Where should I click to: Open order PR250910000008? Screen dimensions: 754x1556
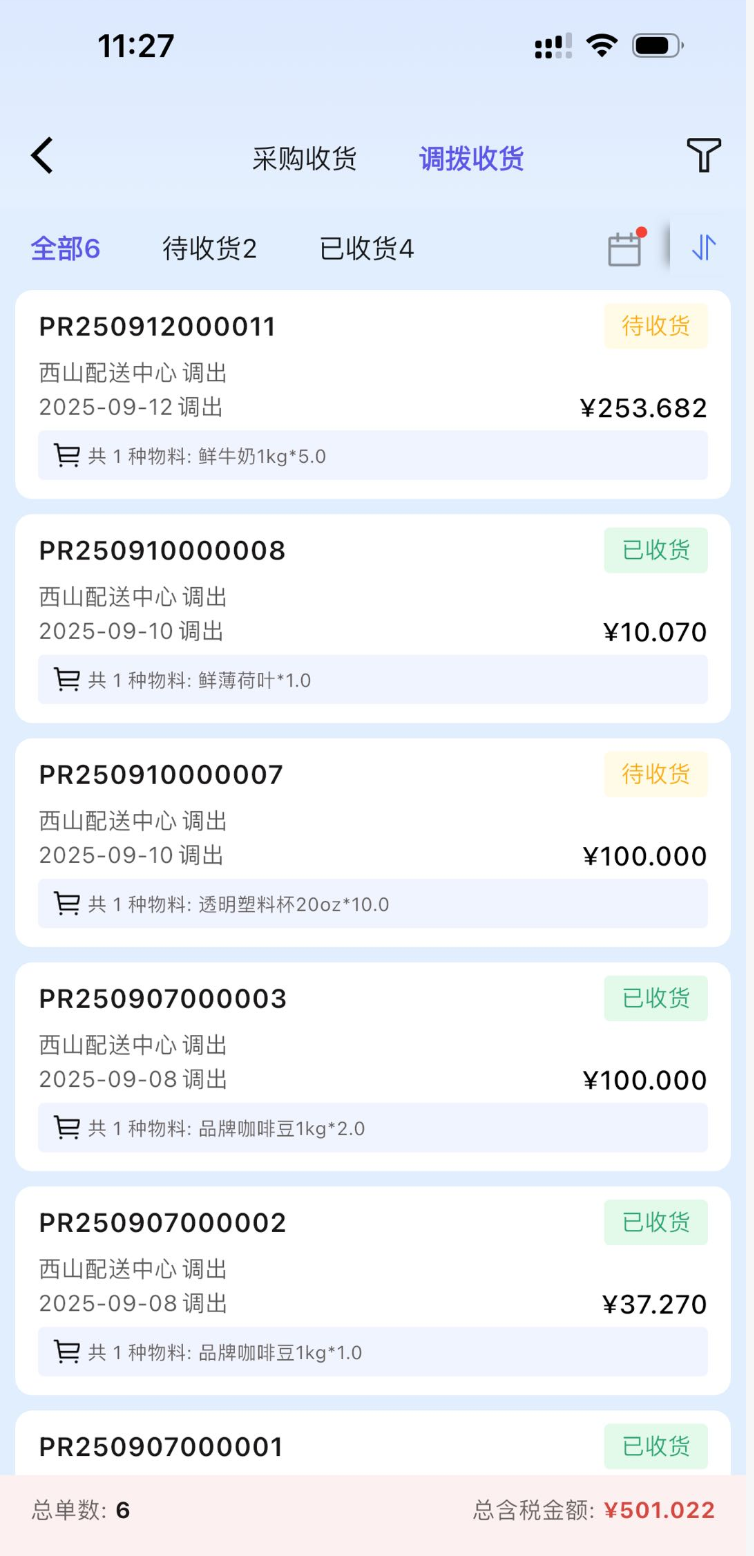pos(162,551)
